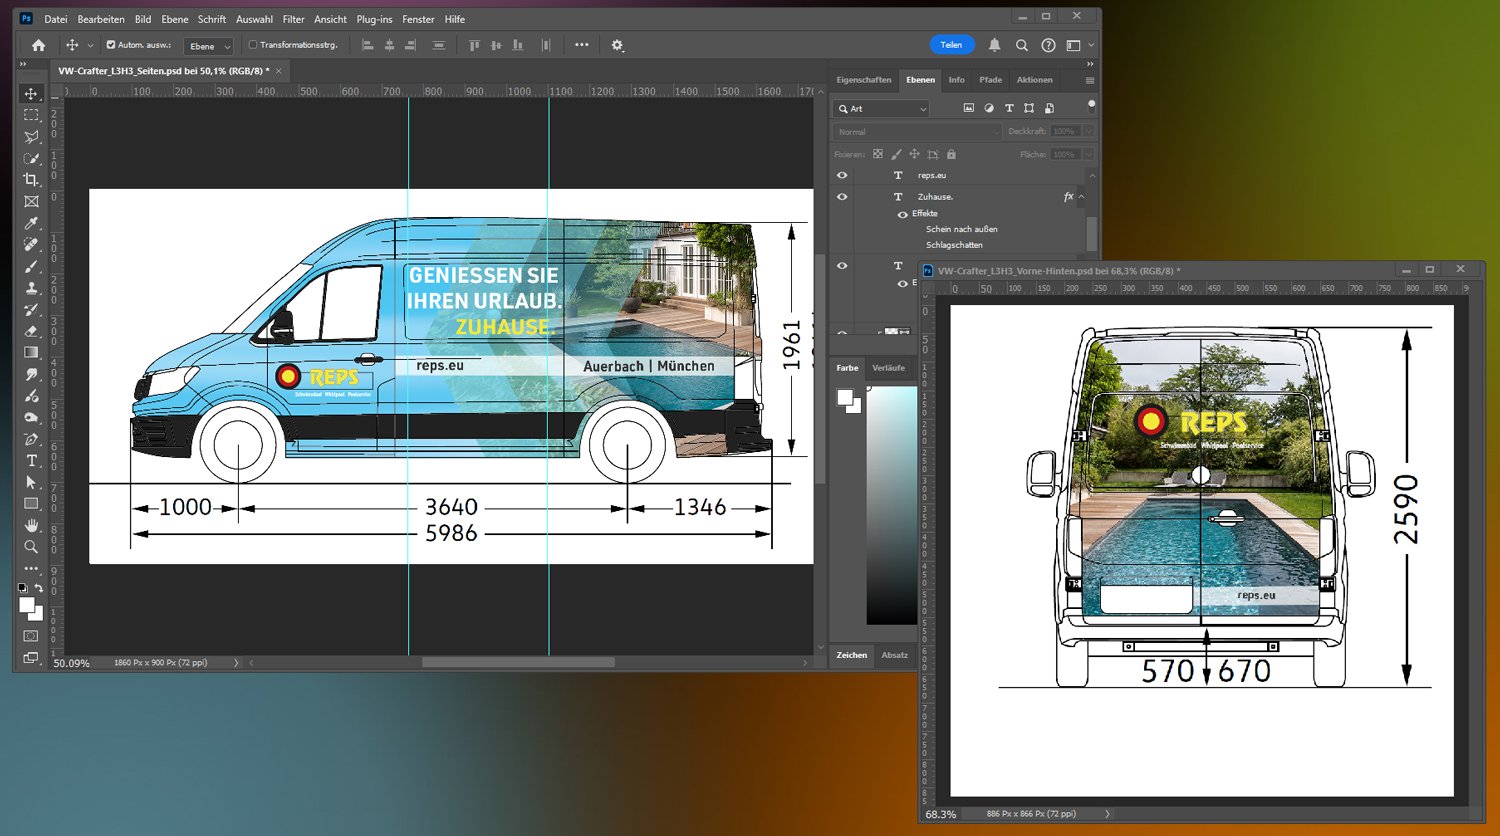The width and height of the screenshot is (1500, 836).
Task: Collapse effects of the Zuhause. layer
Action: pyautogui.click(x=1081, y=197)
